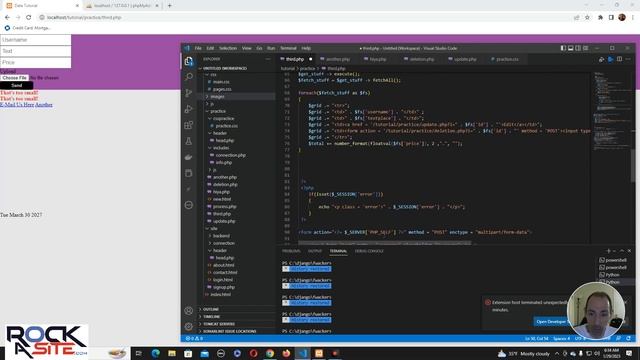Open Run and Debug view
640x360 pixels.
[189, 109]
